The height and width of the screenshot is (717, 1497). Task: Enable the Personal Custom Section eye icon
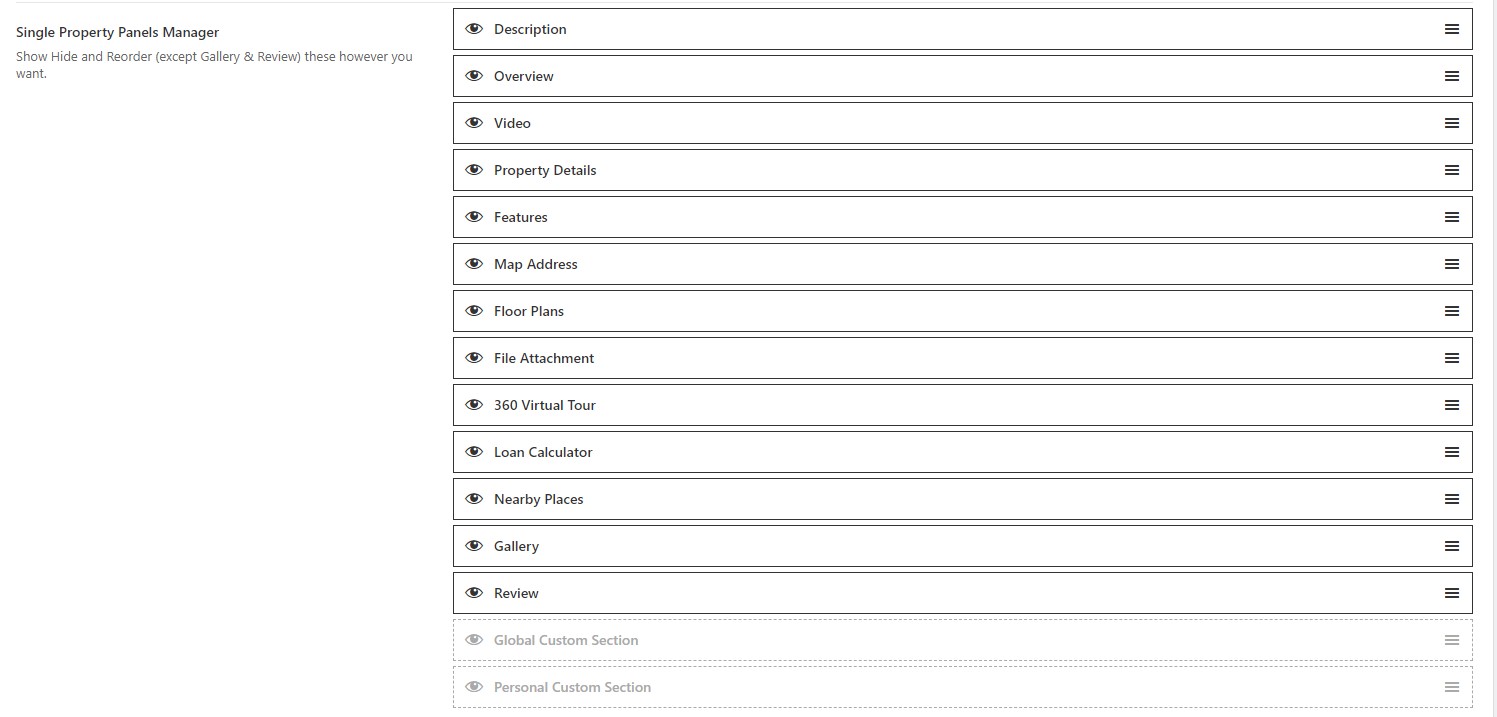(x=474, y=687)
